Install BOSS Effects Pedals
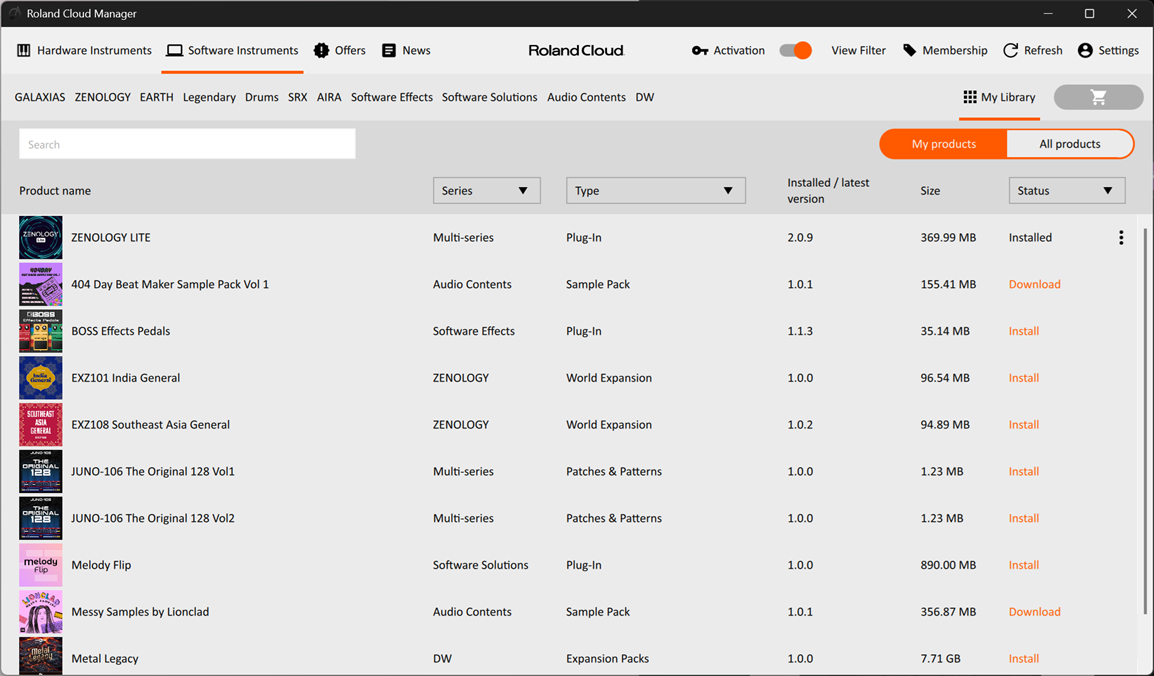Screen dimensions: 1154x676 pyautogui.click(x=1024, y=331)
